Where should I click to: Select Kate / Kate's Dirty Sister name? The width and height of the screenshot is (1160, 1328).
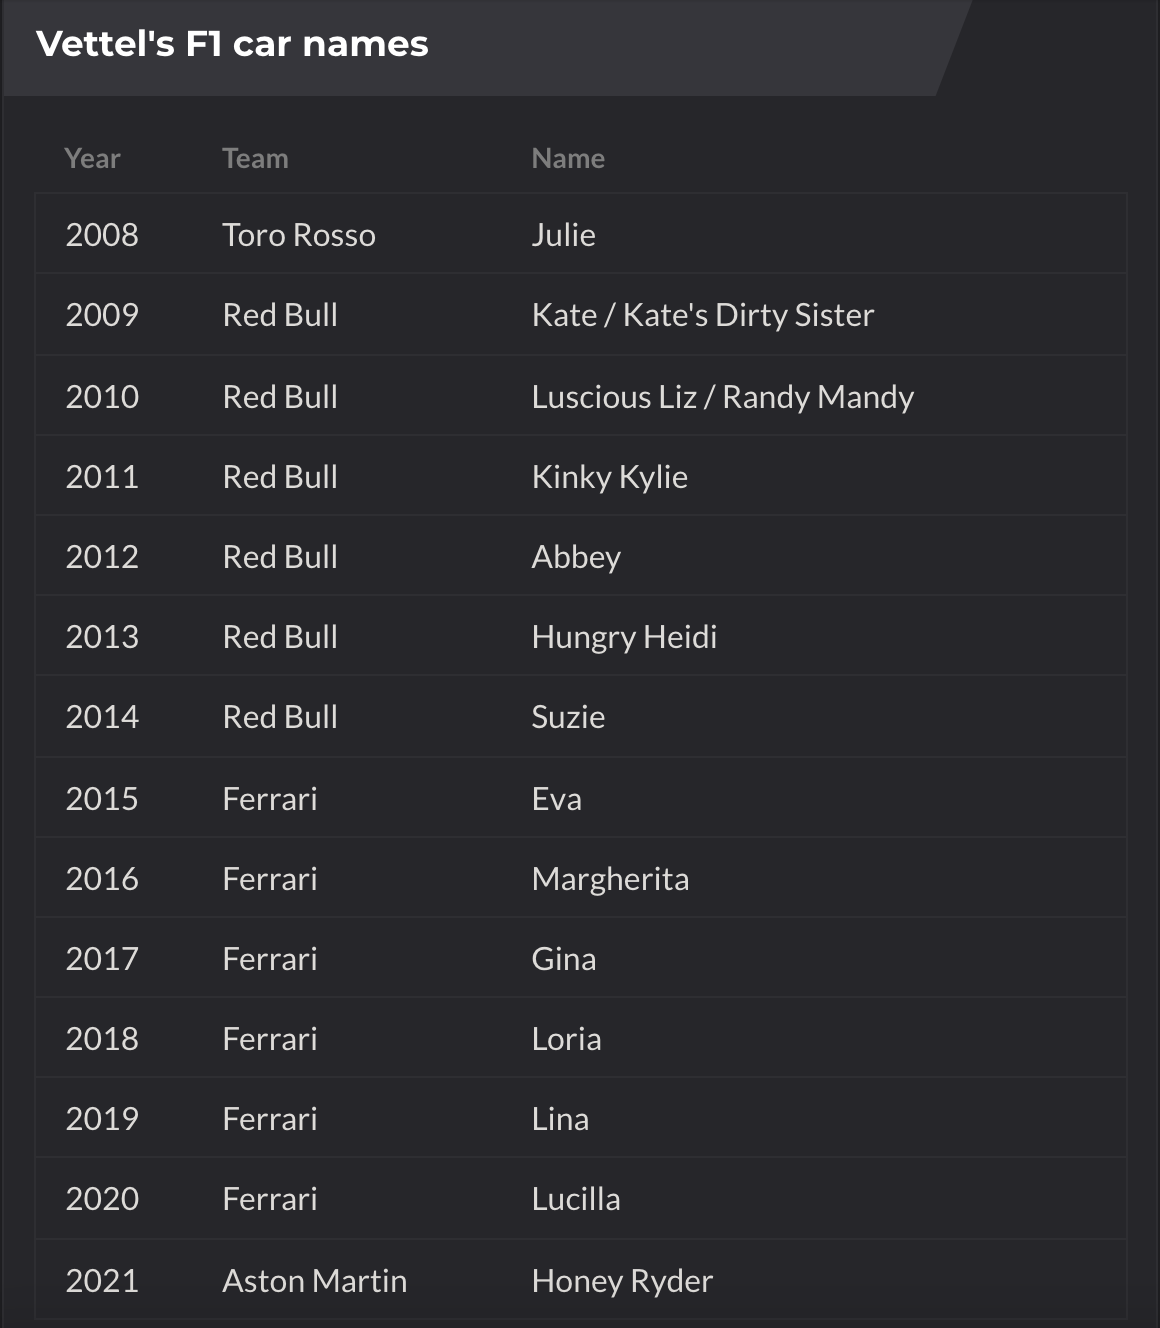(702, 315)
